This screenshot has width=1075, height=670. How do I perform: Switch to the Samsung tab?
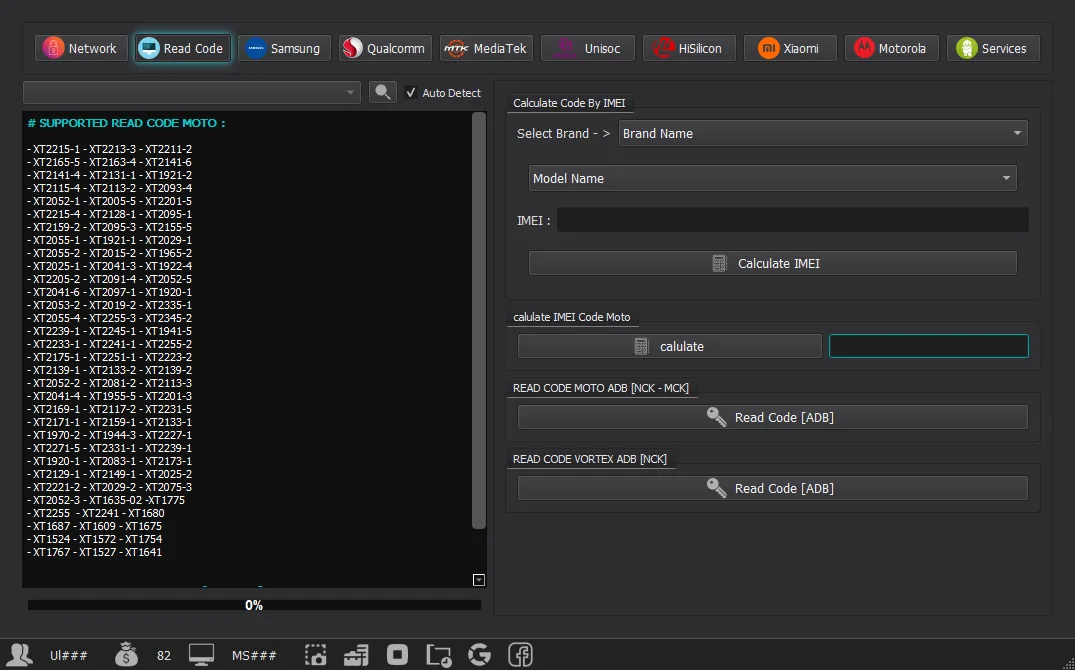[284, 49]
